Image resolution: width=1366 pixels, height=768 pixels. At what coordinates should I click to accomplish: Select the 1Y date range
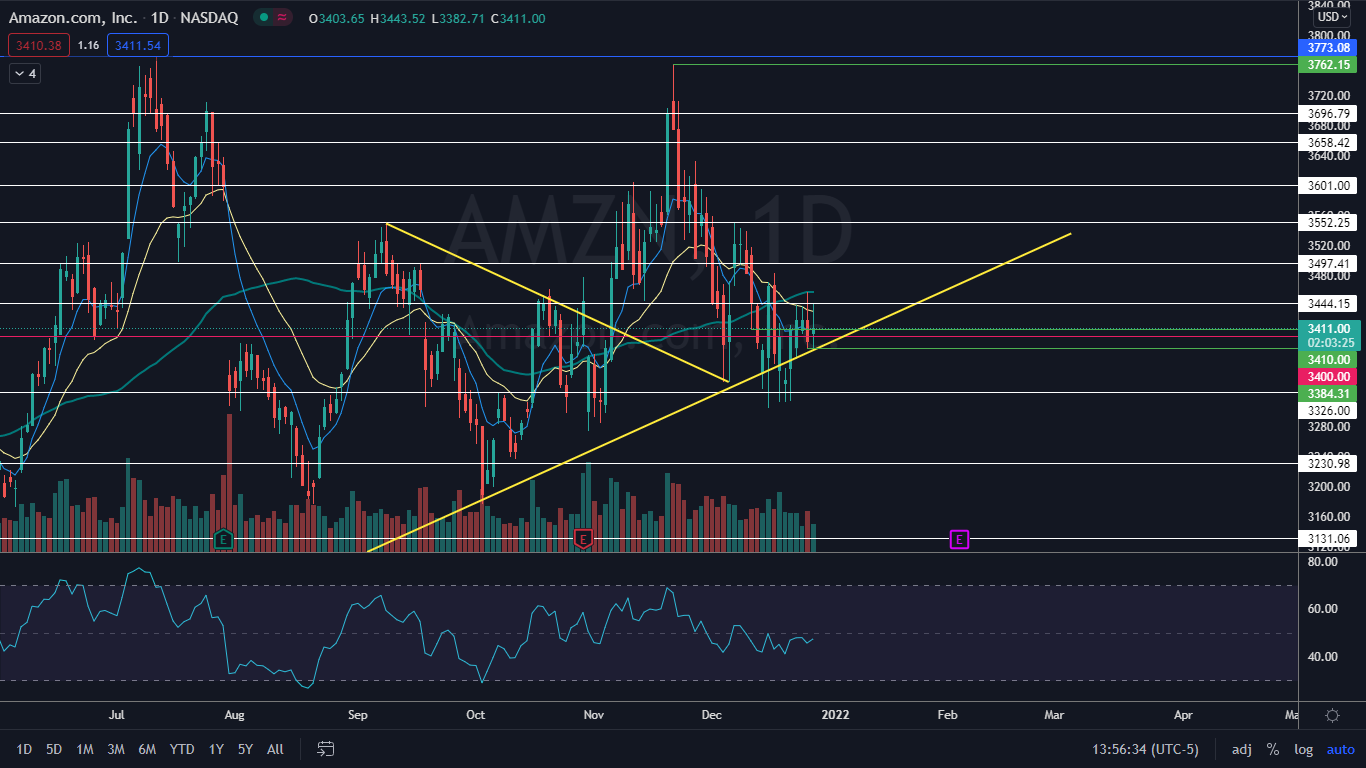[x=216, y=749]
